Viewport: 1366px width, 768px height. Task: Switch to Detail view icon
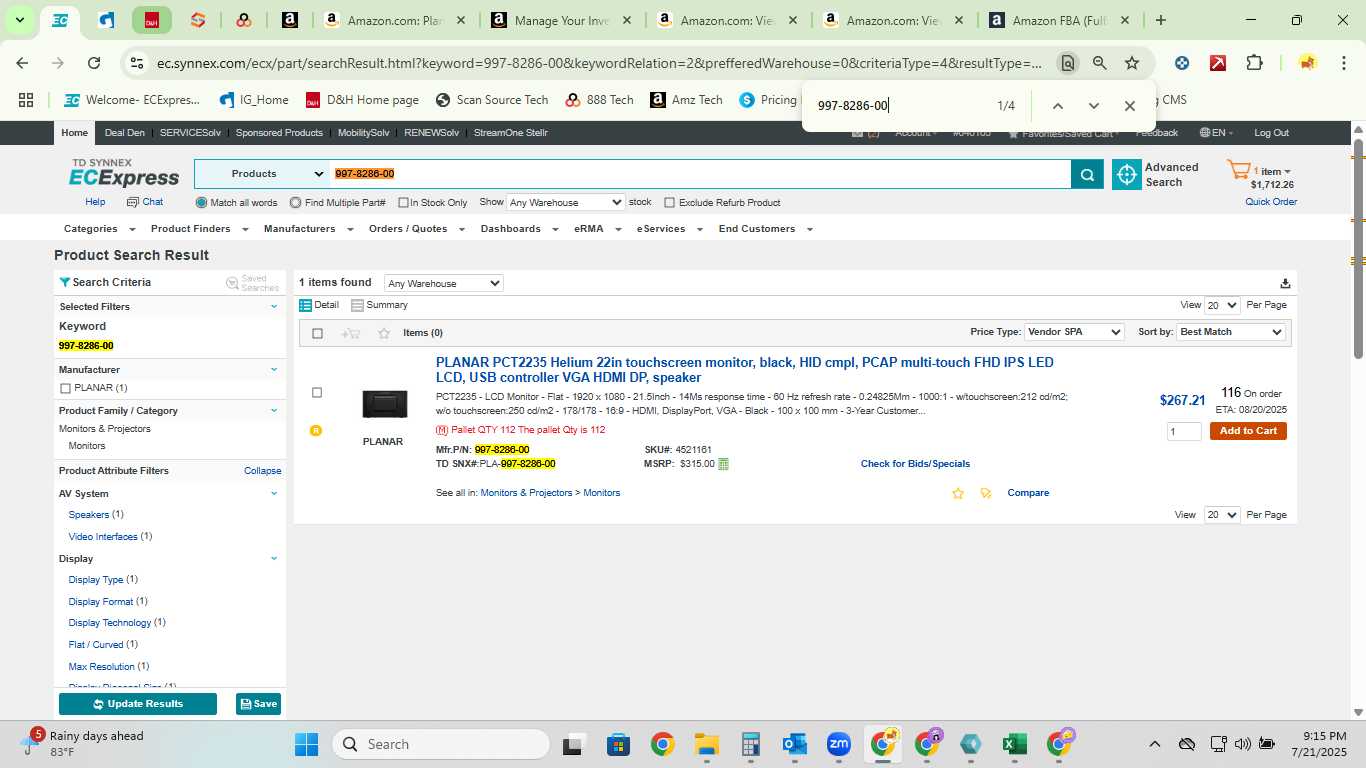[306, 305]
